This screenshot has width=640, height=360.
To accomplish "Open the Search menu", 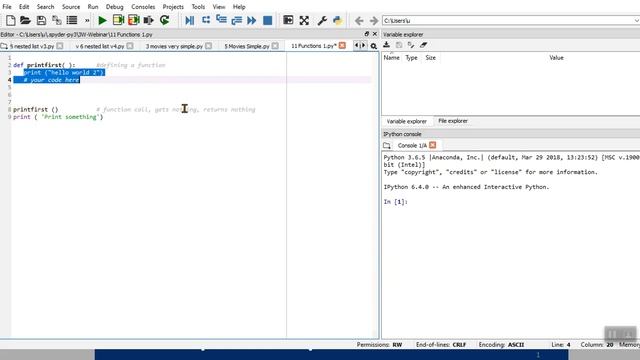I will 45,7.
